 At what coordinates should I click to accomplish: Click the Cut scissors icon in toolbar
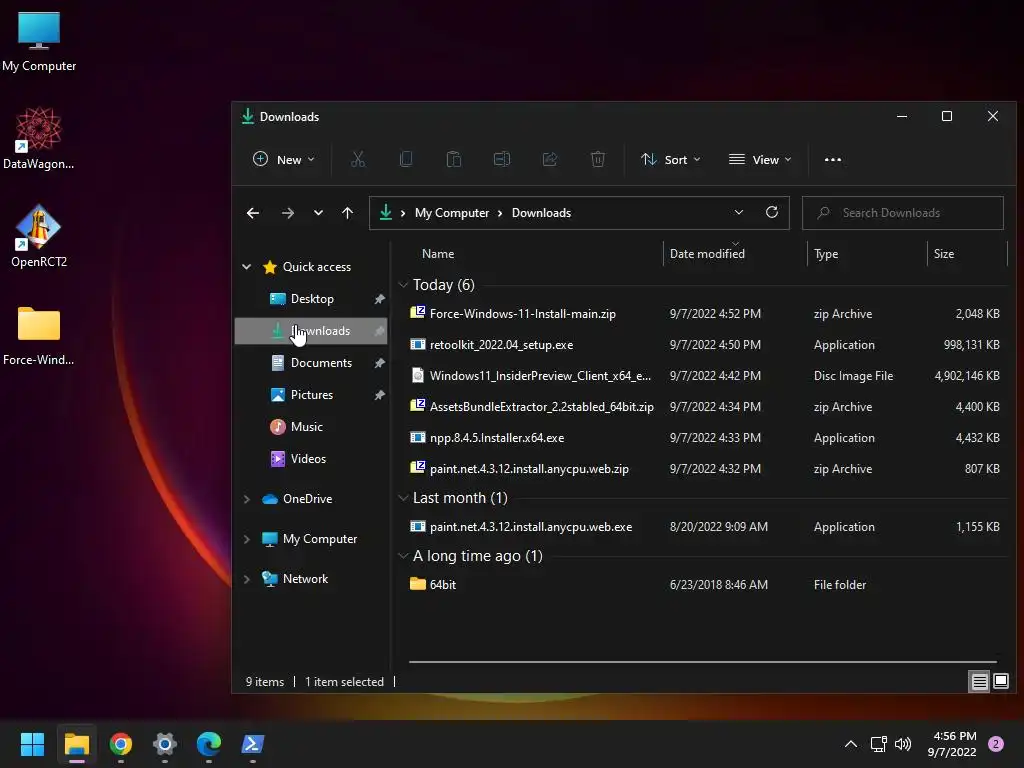point(357,159)
